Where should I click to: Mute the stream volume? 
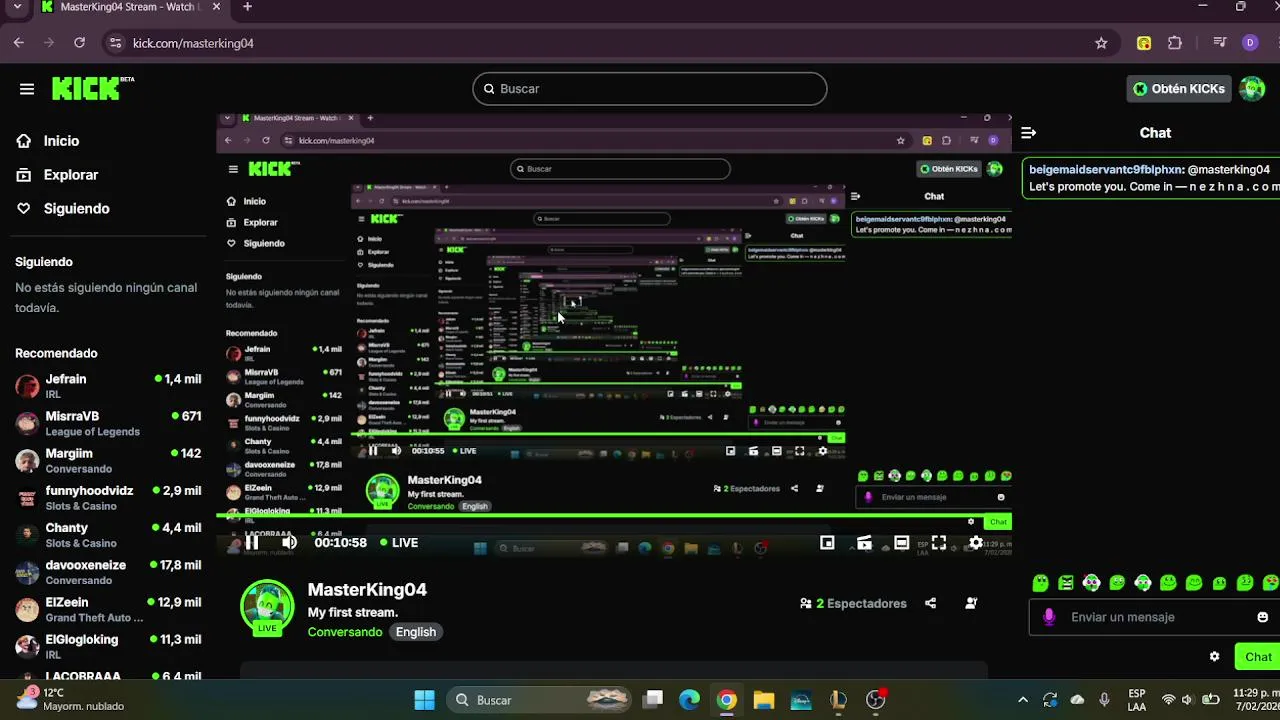(x=289, y=543)
